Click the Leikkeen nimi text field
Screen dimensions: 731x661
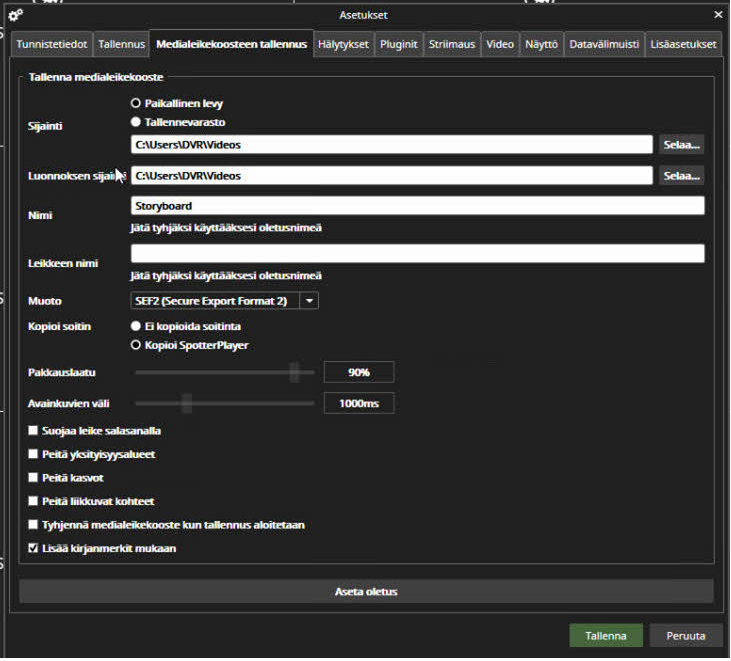(417, 254)
